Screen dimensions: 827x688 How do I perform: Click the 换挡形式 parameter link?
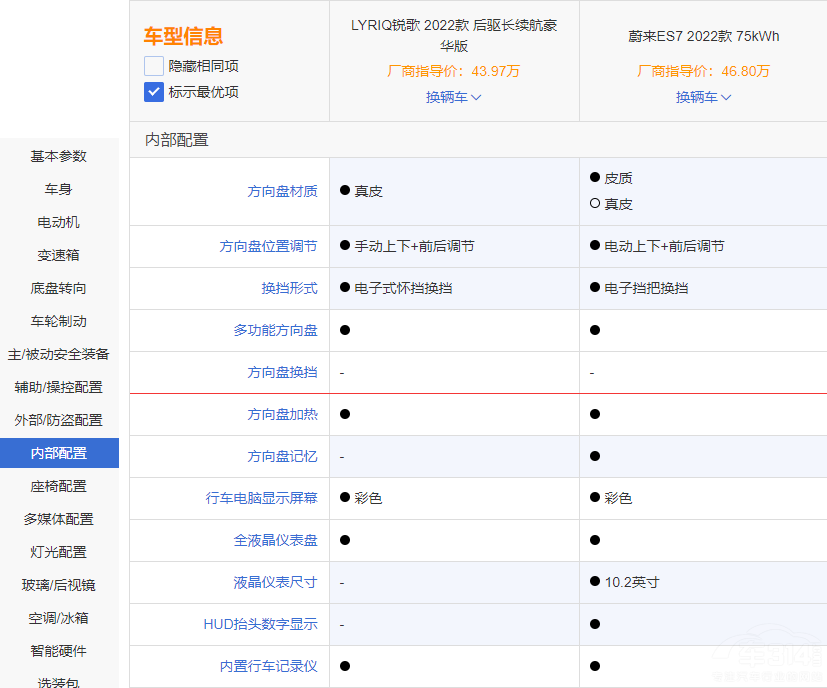[x=289, y=288]
